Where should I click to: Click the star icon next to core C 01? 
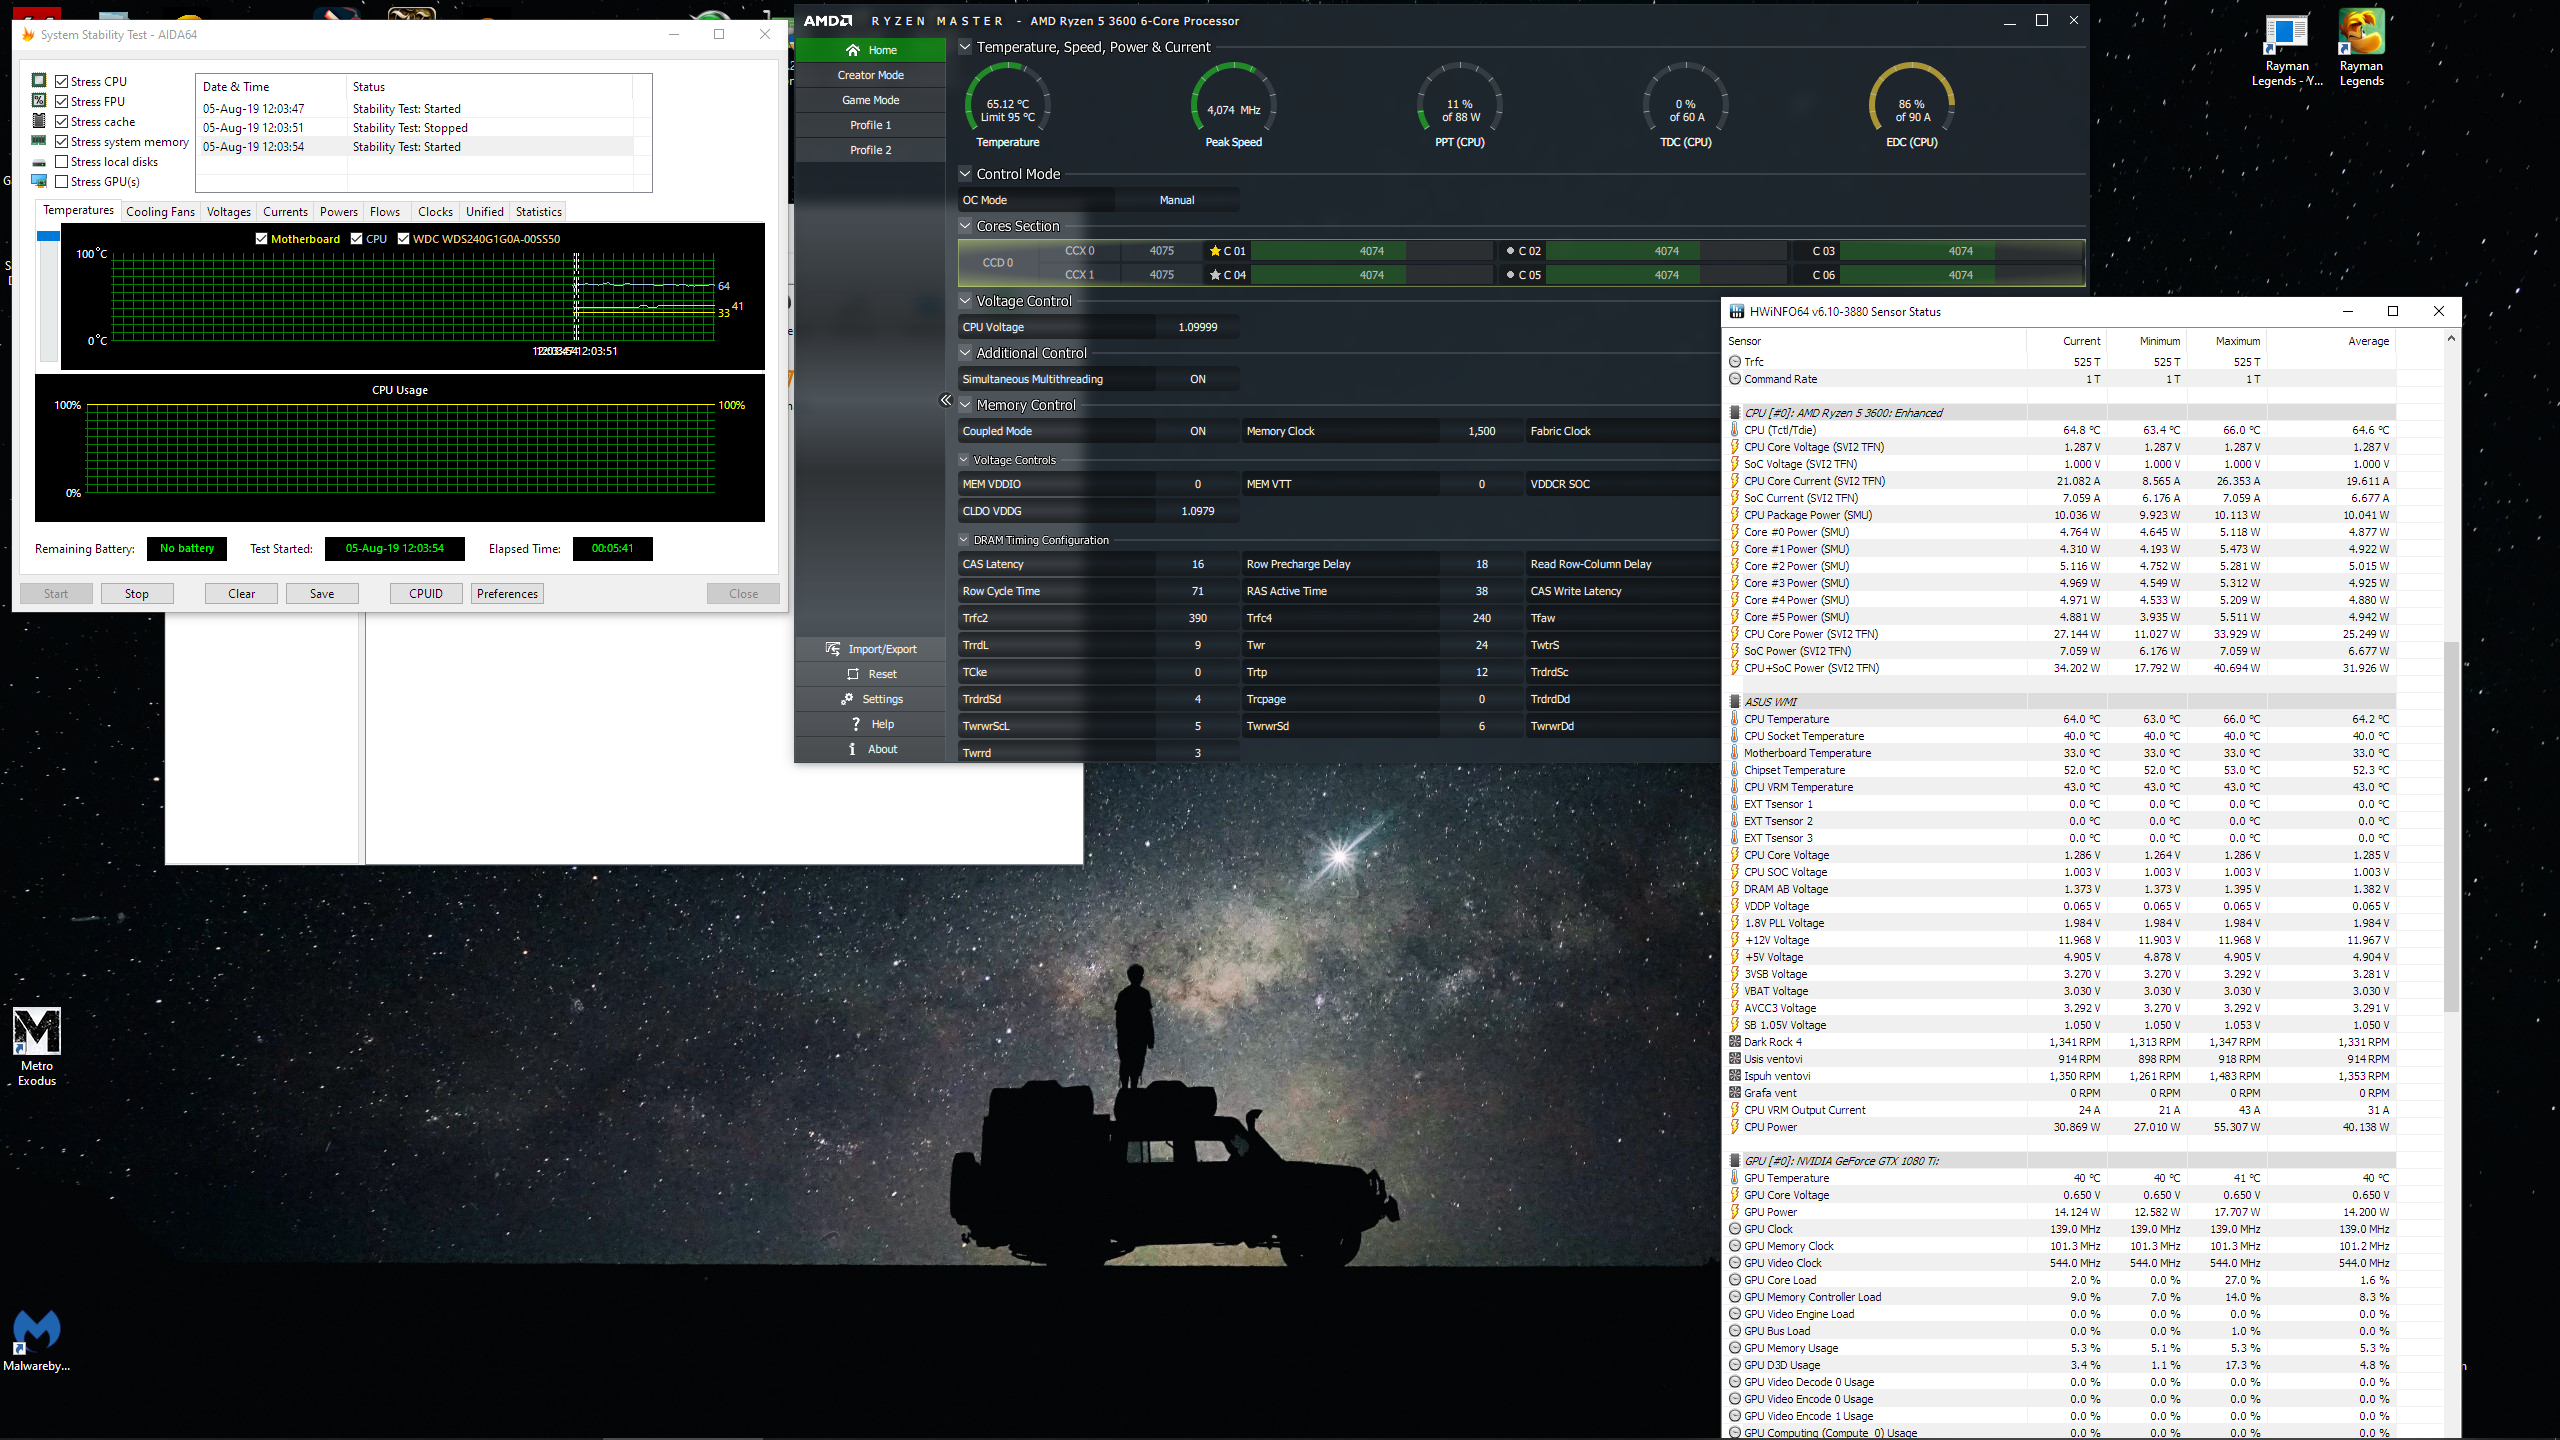coord(1215,251)
